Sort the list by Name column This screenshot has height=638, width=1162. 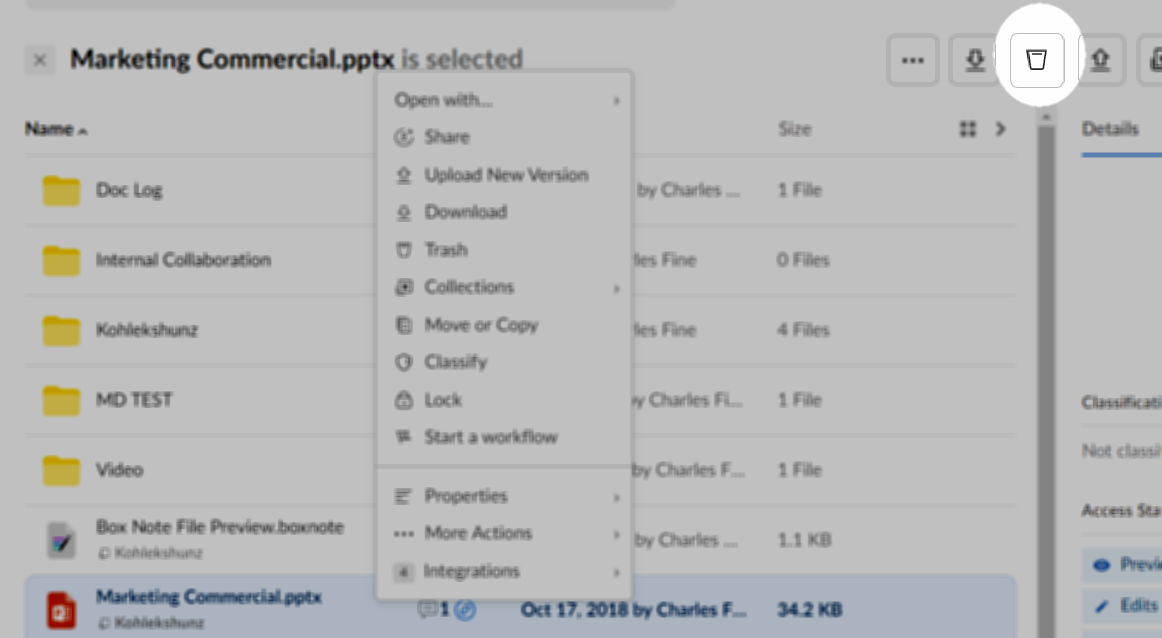pyautogui.click(x=49, y=129)
